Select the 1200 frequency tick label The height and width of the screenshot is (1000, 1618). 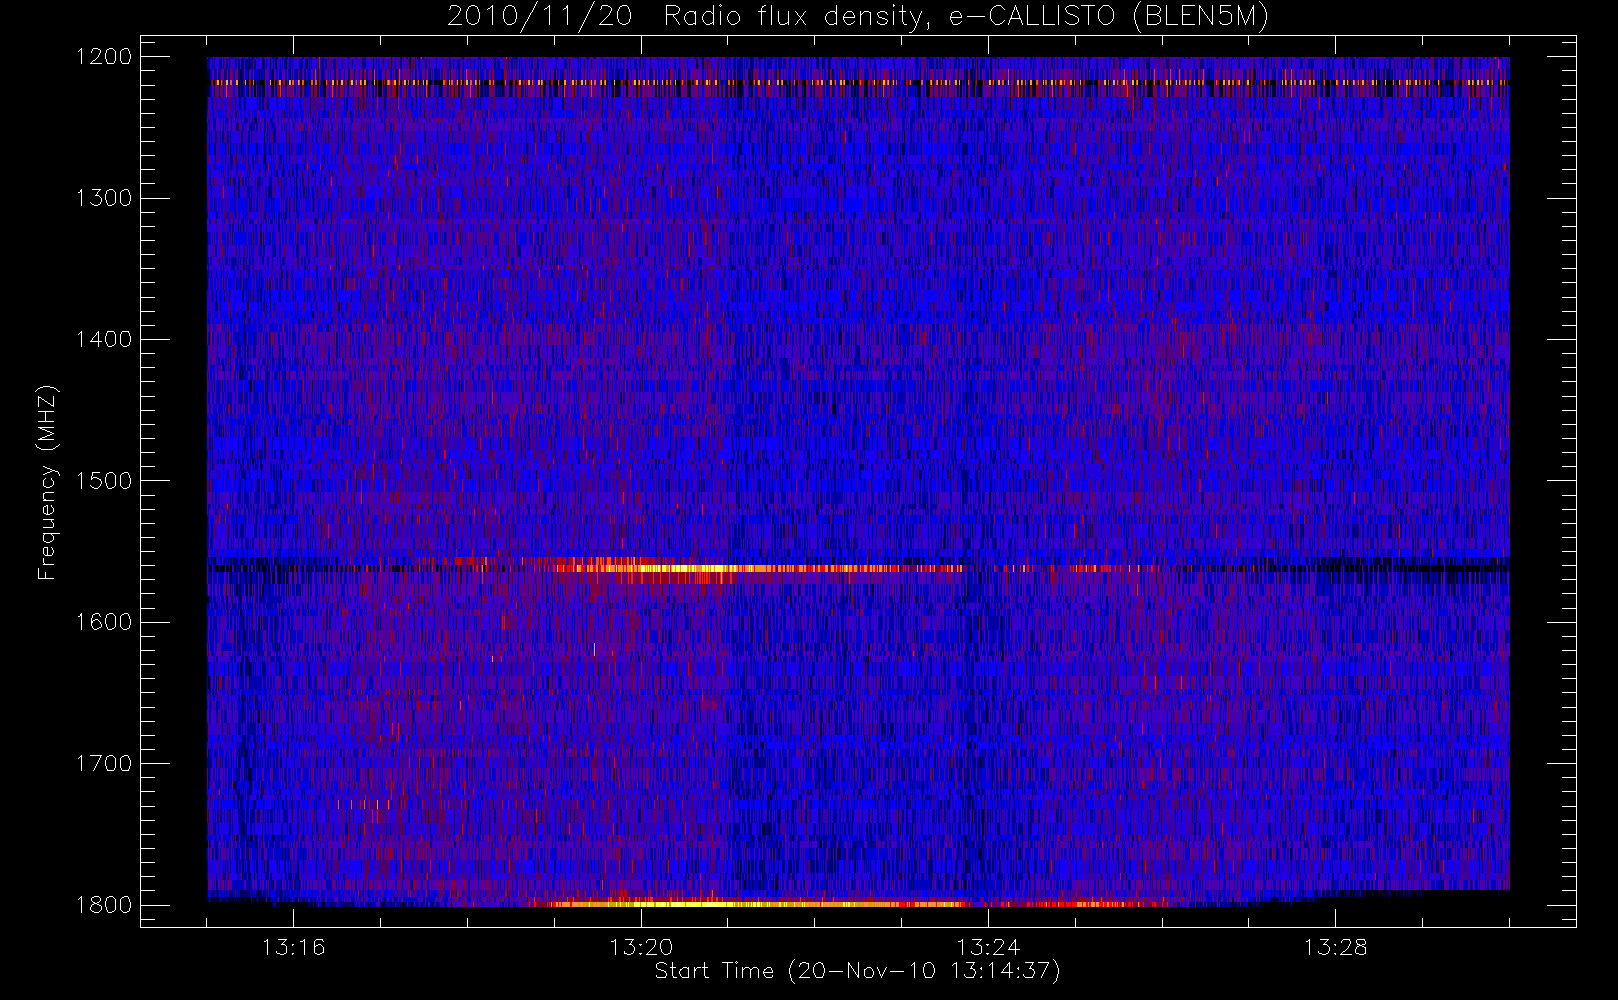pos(104,57)
